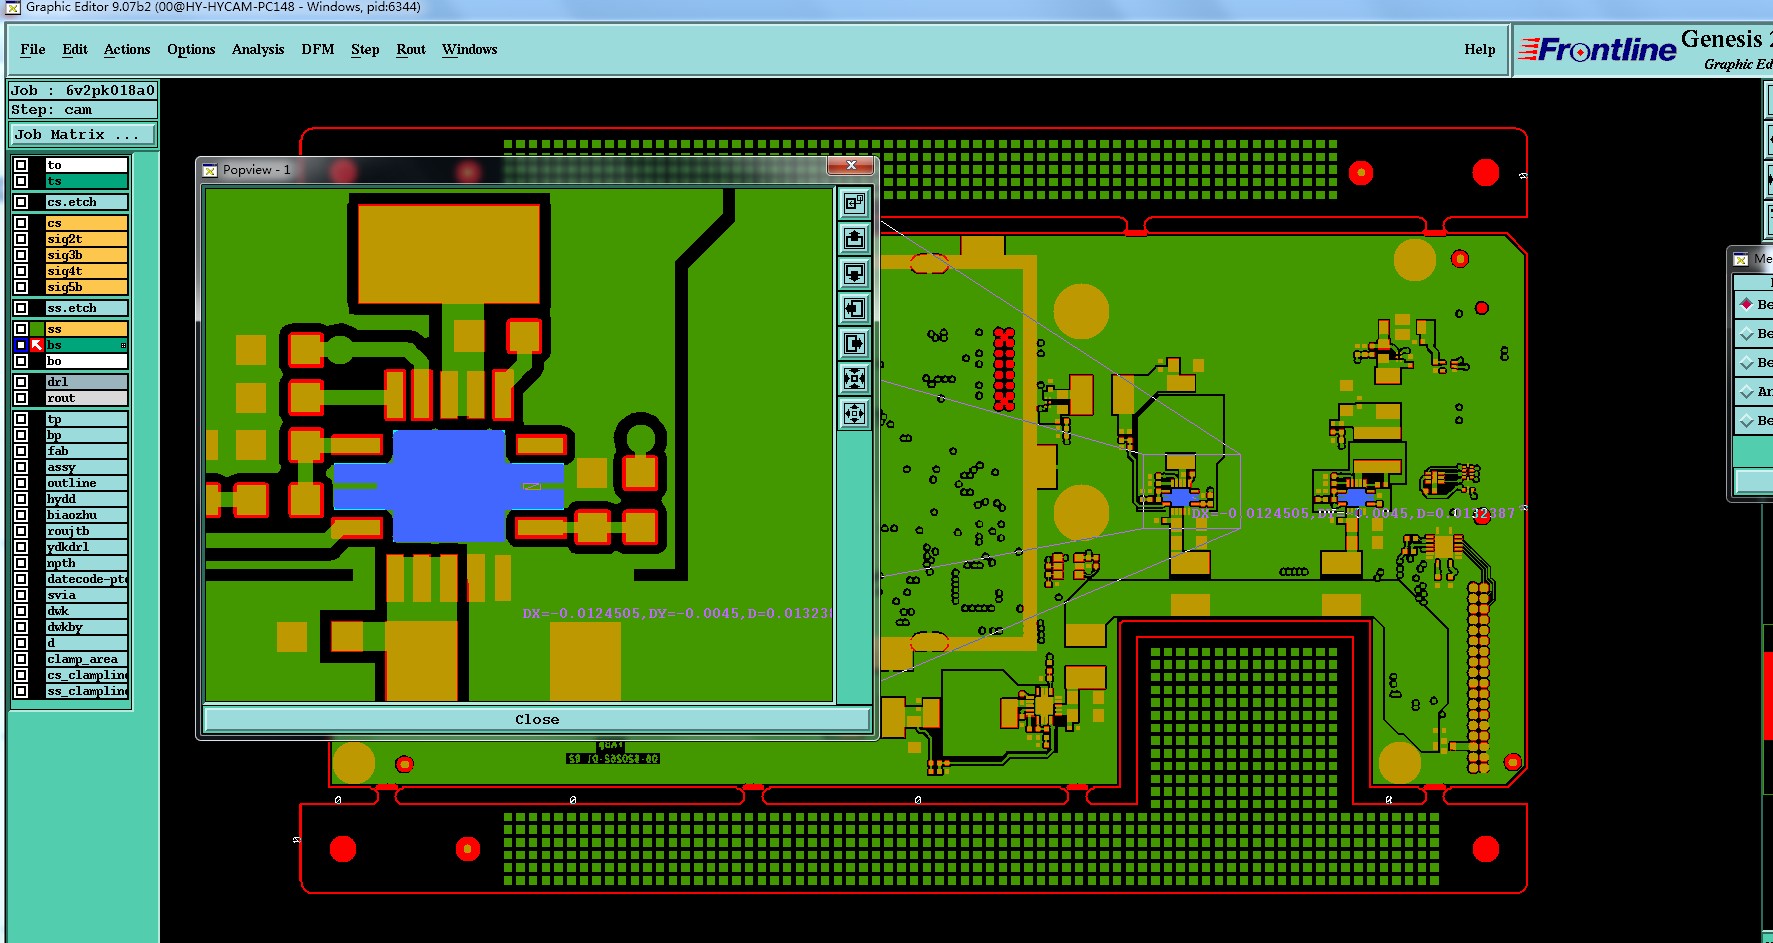Select the fab layer name
This screenshot has width=1773, height=943.
click(x=87, y=451)
